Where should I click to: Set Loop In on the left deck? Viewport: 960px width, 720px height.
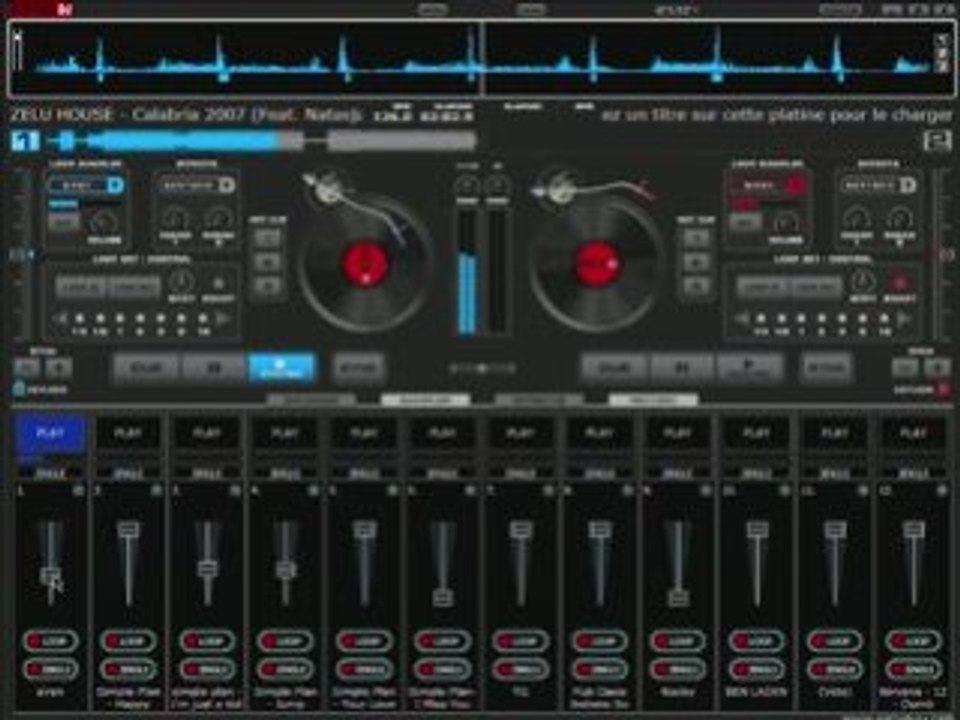click(x=81, y=286)
